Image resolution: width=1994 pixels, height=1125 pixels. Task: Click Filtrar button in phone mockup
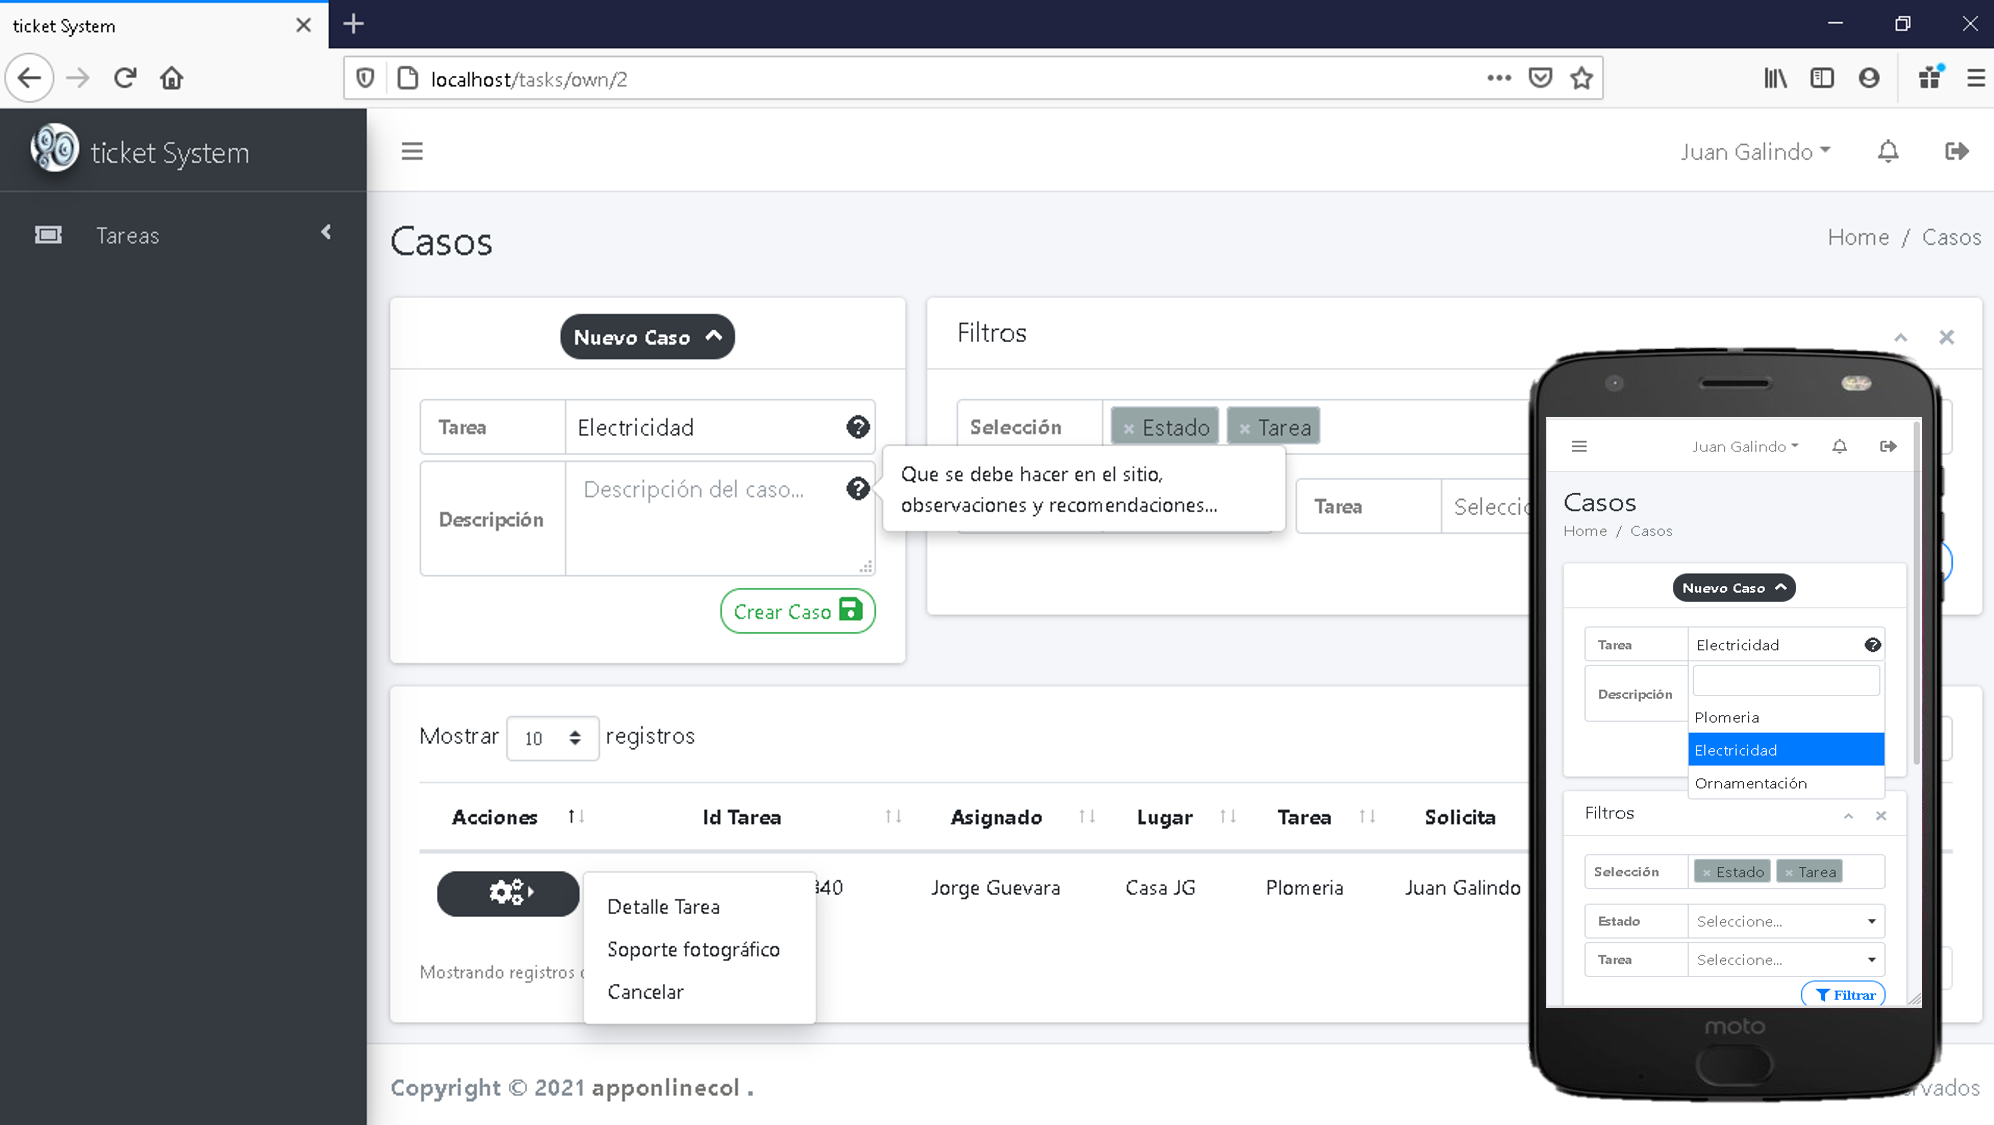click(1844, 994)
